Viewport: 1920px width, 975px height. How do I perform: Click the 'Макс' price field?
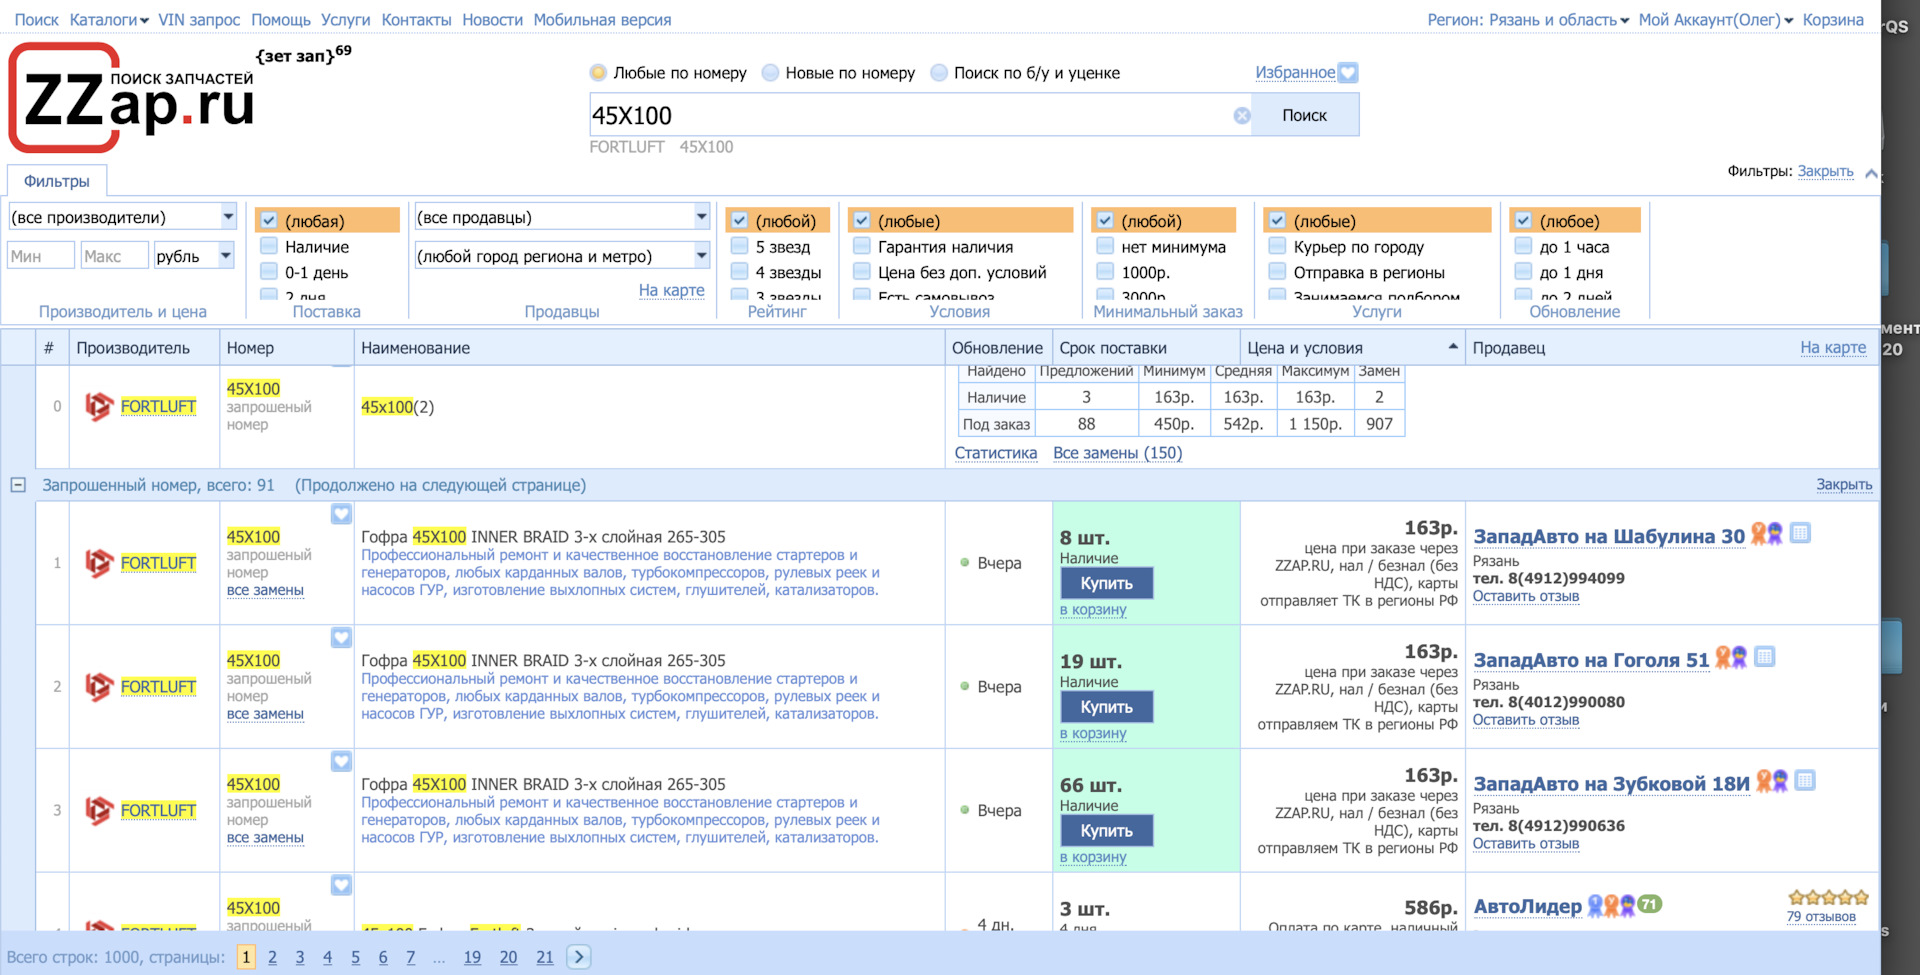click(115, 256)
